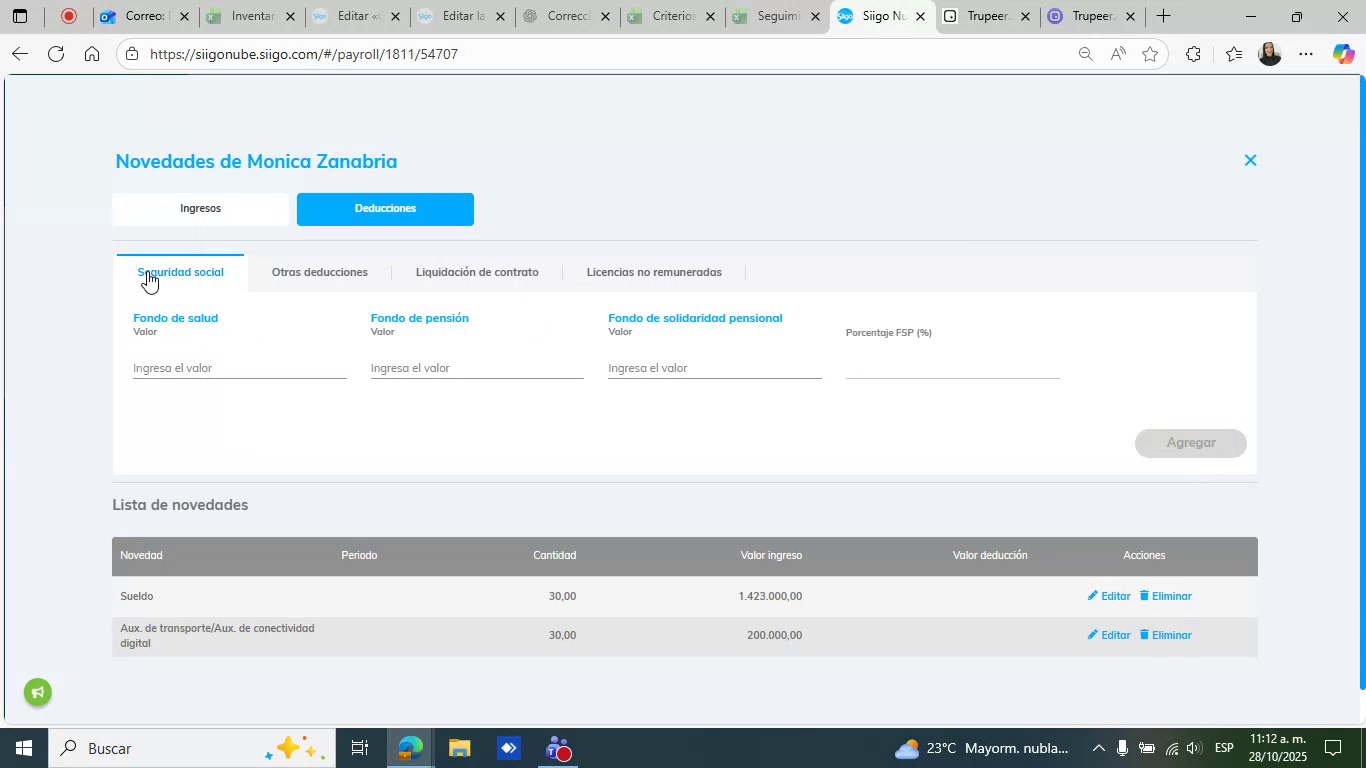1366x768 pixels.
Task: Select the Deducciones section button
Action: pos(385,209)
